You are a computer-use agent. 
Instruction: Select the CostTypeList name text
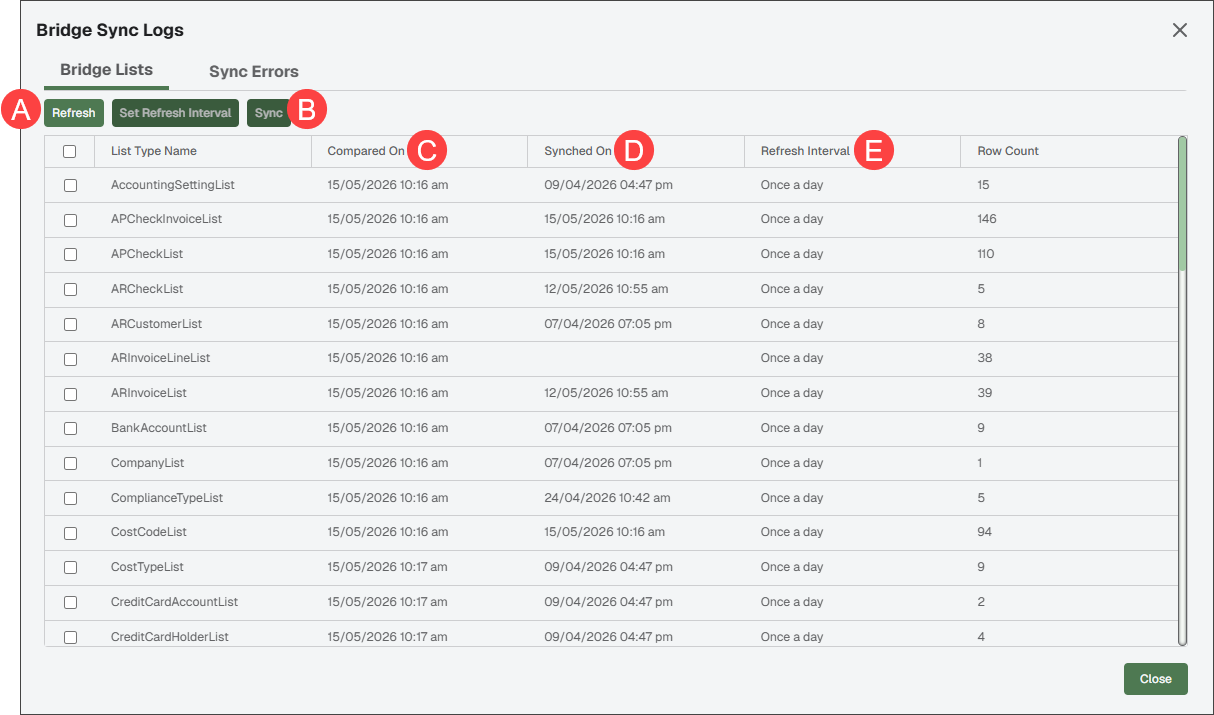point(147,567)
